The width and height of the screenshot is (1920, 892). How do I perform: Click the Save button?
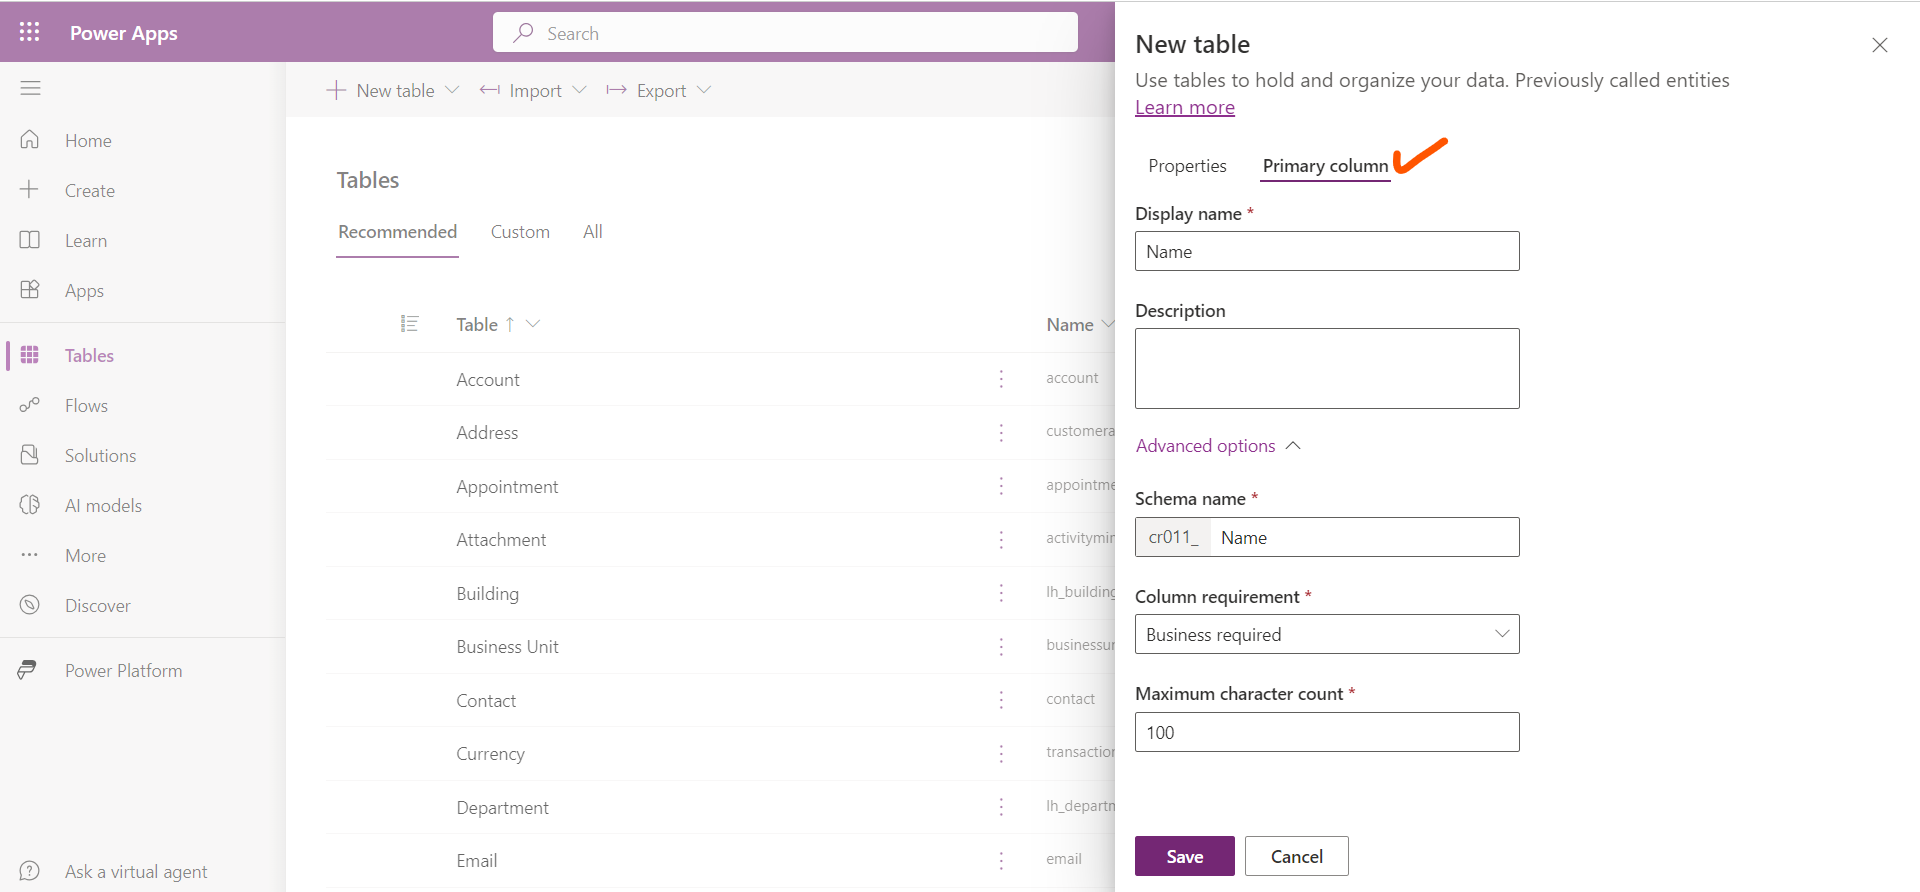click(1184, 856)
